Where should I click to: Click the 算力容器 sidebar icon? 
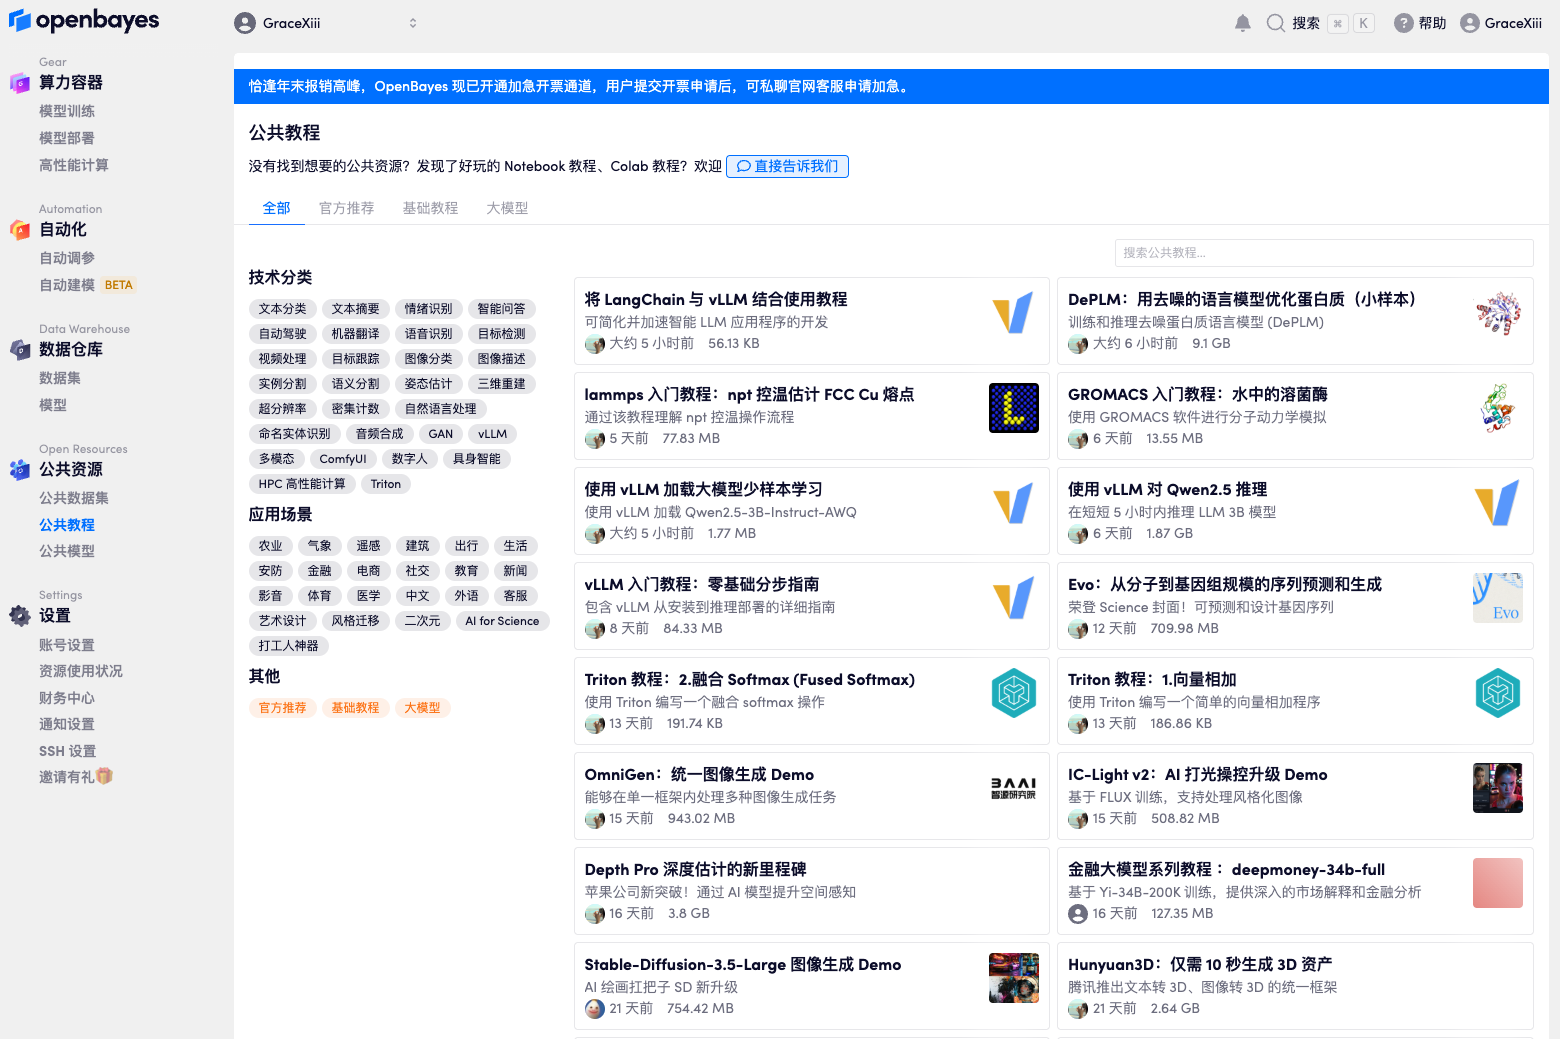pyautogui.click(x=20, y=83)
